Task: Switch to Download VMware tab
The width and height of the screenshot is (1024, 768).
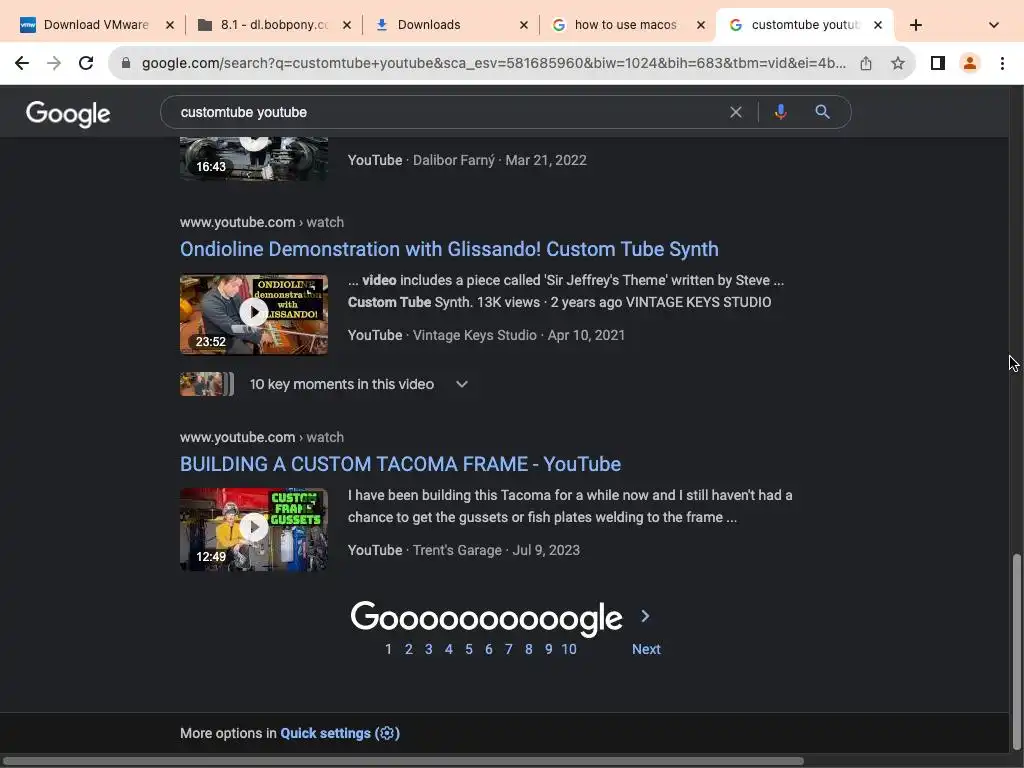Action: pyautogui.click(x=96, y=25)
